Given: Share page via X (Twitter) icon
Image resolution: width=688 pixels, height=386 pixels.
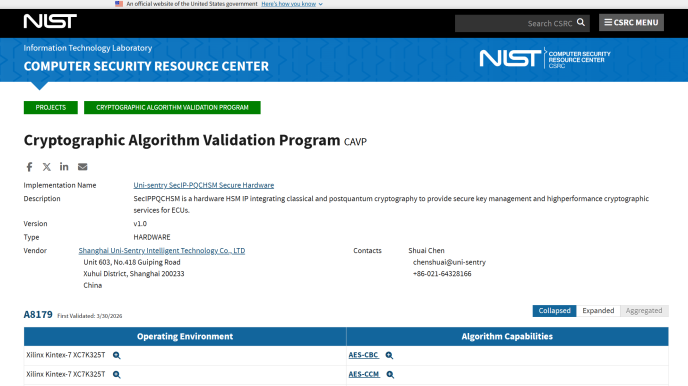Looking at the screenshot, I should coord(47,167).
